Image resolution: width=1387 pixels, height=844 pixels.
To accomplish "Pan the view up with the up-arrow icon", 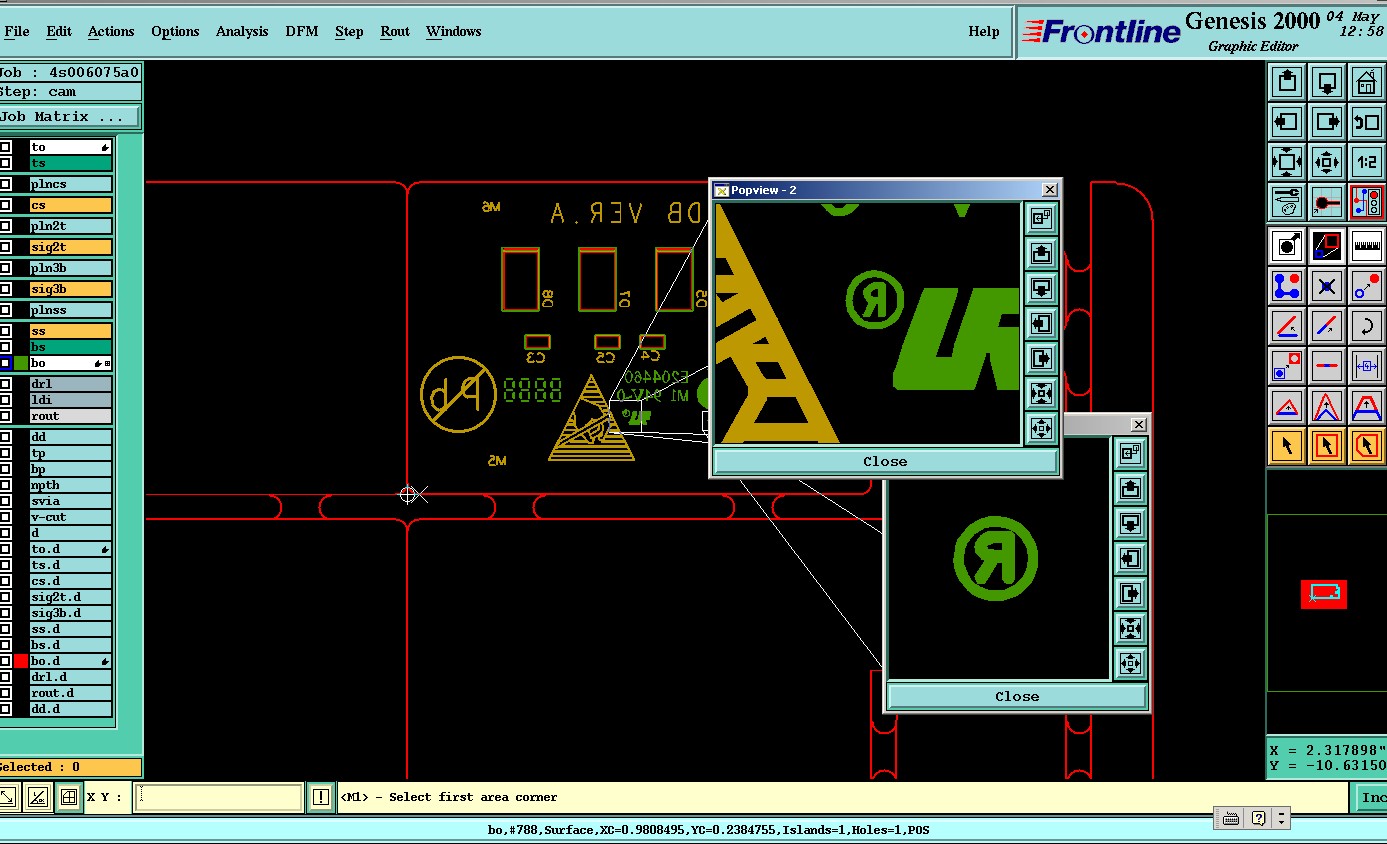I will [1287, 82].
